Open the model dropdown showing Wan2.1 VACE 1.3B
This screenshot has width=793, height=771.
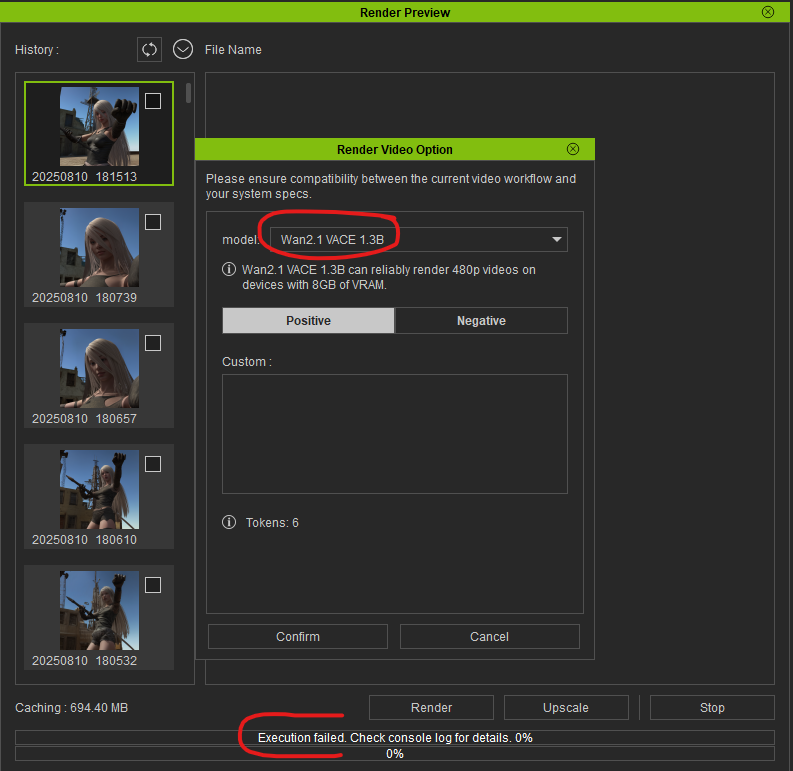[x=419, y=239]
